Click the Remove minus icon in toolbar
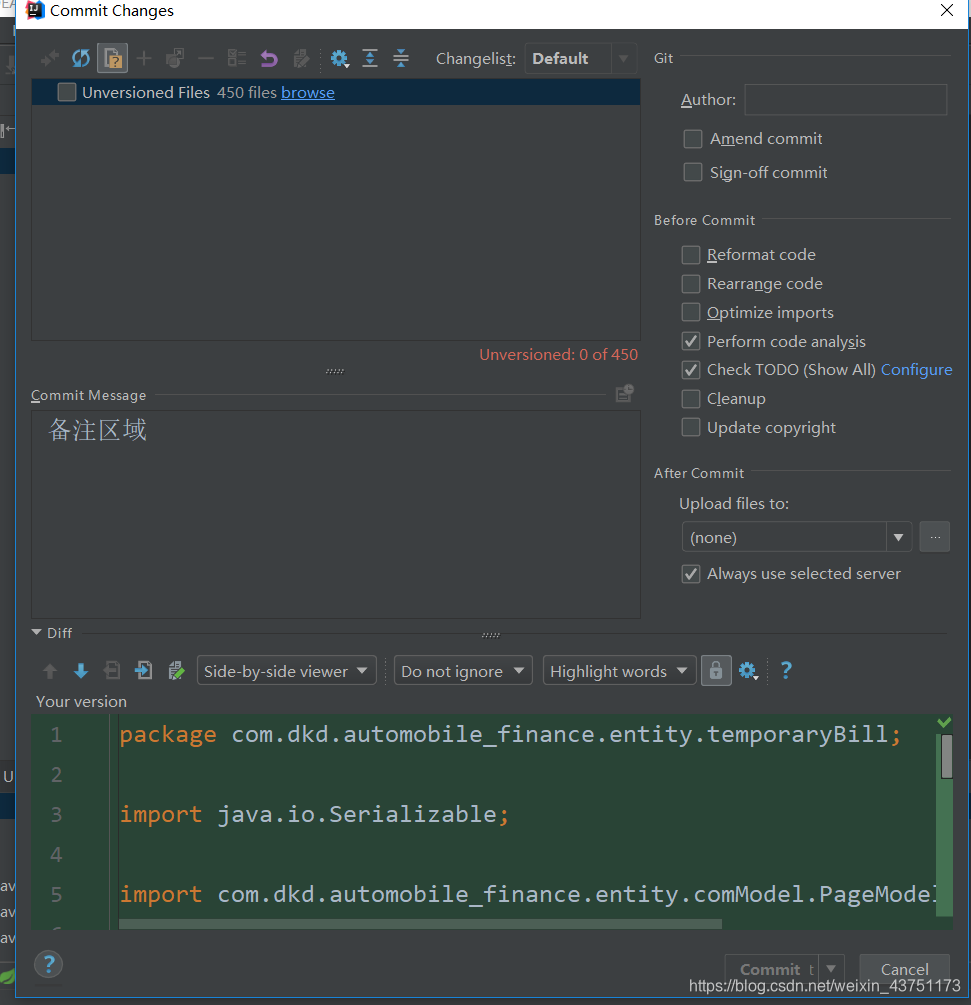 click(206, 59)
